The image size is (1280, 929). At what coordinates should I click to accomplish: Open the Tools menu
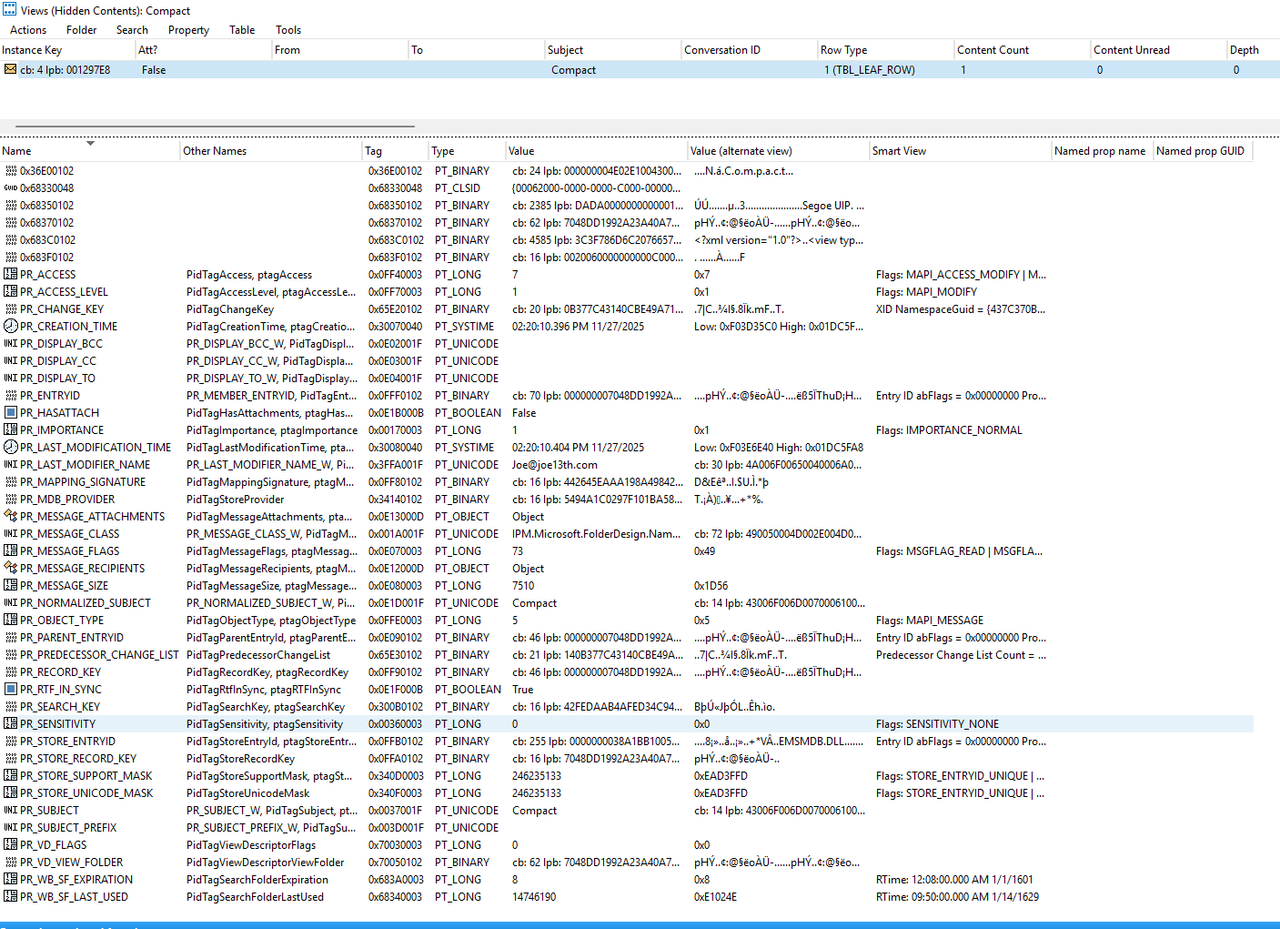(x=288, y=30)
